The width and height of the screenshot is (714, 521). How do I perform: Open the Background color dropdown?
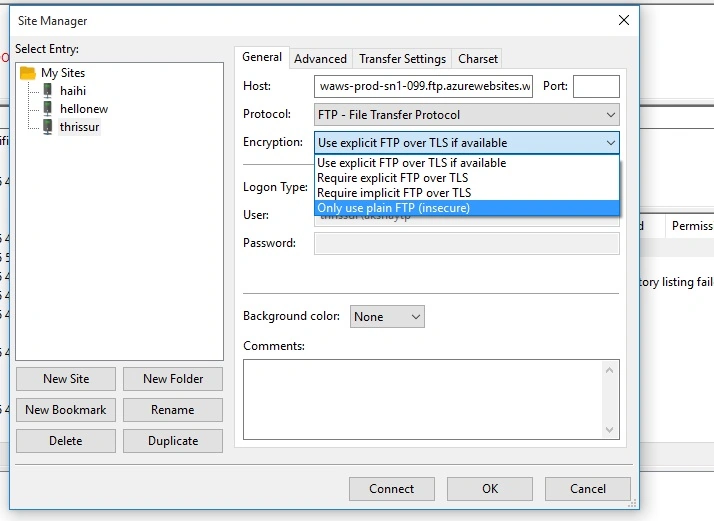(x=387, y=317)
